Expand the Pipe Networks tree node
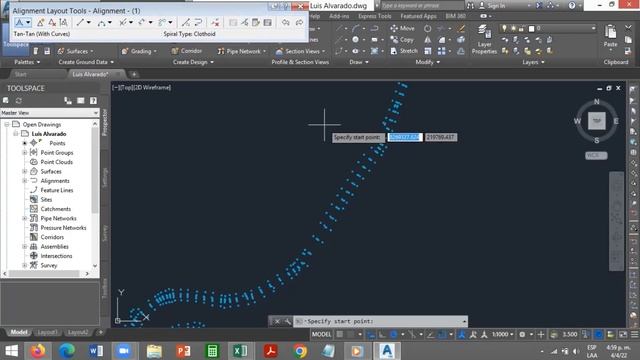Viewport: 640px width, 360px height. (24, 218)
